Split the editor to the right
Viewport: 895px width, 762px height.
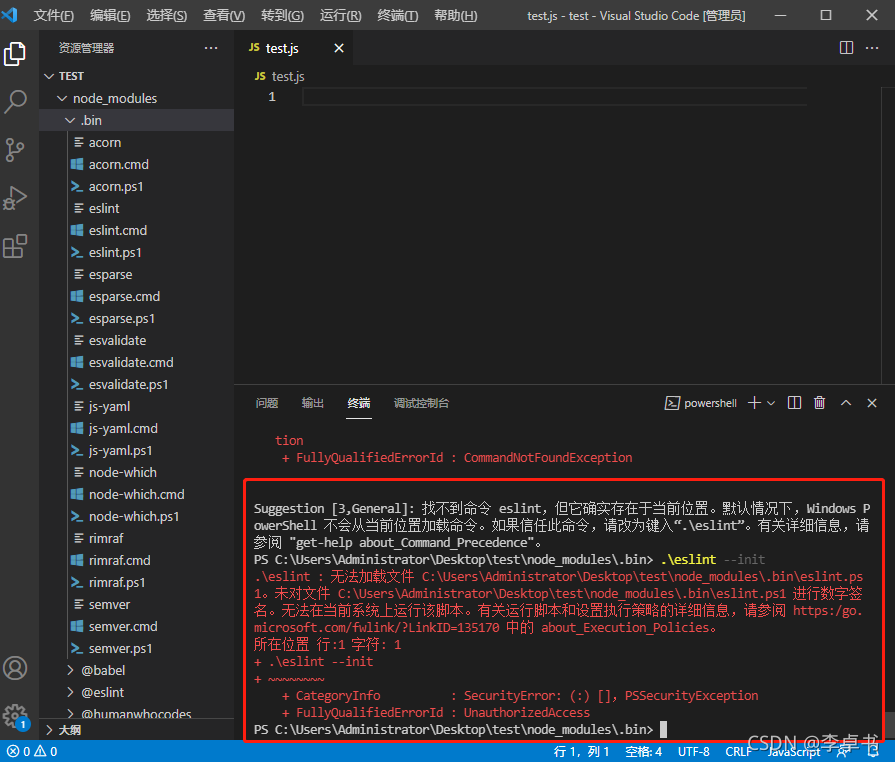pos(846,48)
